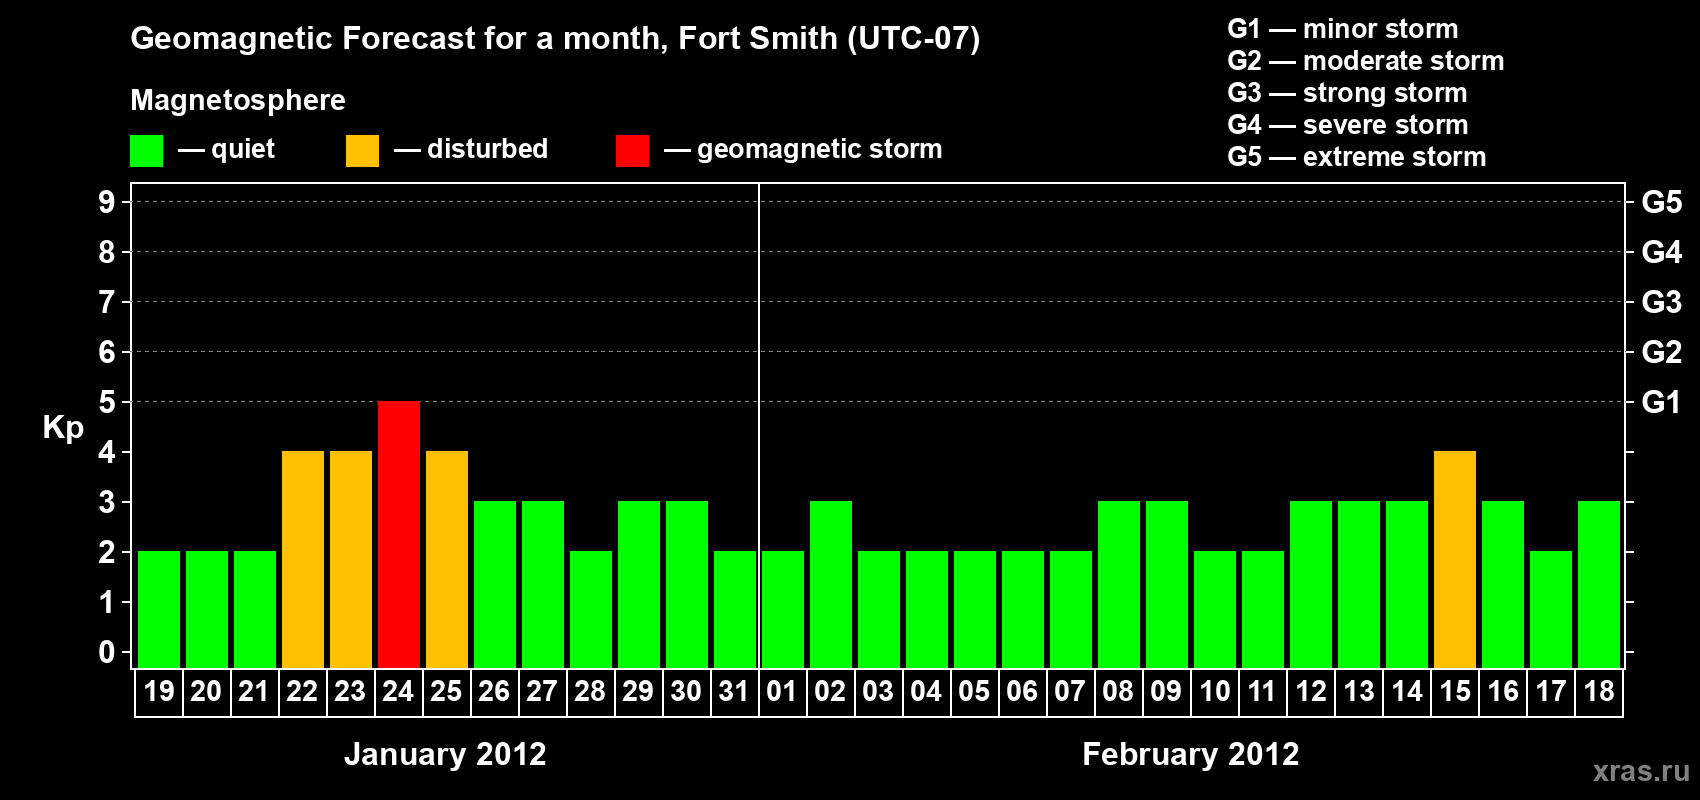Click the G4 level label on right axis
This screenshot has height=800, width=1700.
click(1662, 252)
